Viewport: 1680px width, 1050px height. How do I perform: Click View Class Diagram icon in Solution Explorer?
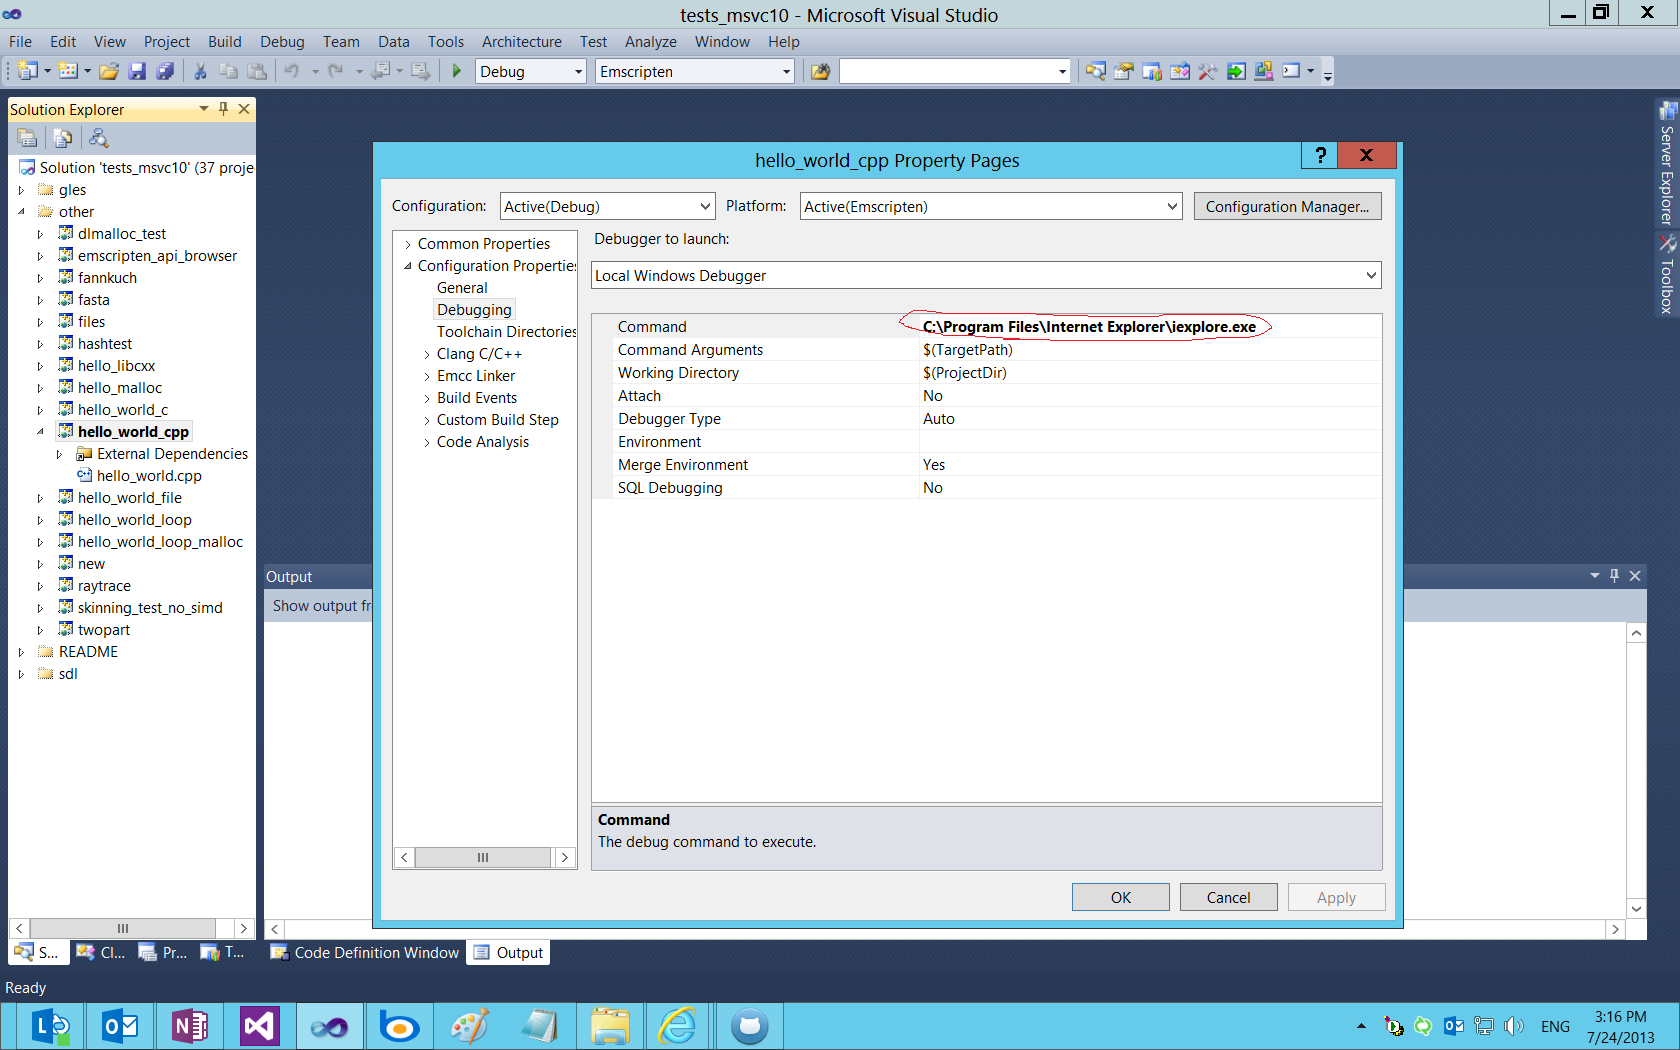[99, 138]
